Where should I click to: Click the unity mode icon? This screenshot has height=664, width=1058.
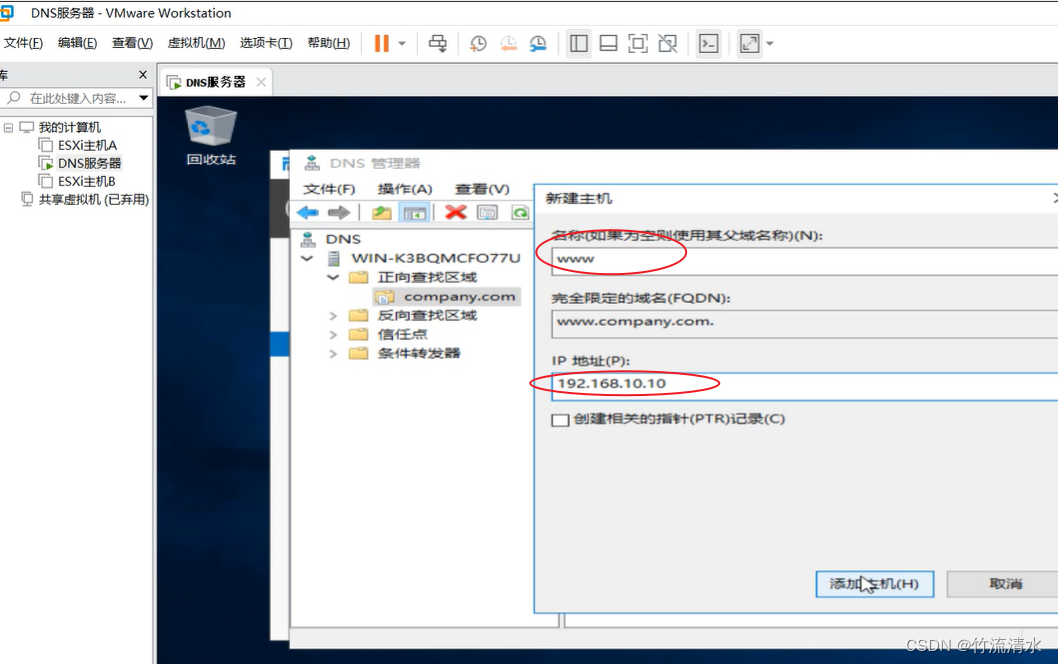click(667, 44)
